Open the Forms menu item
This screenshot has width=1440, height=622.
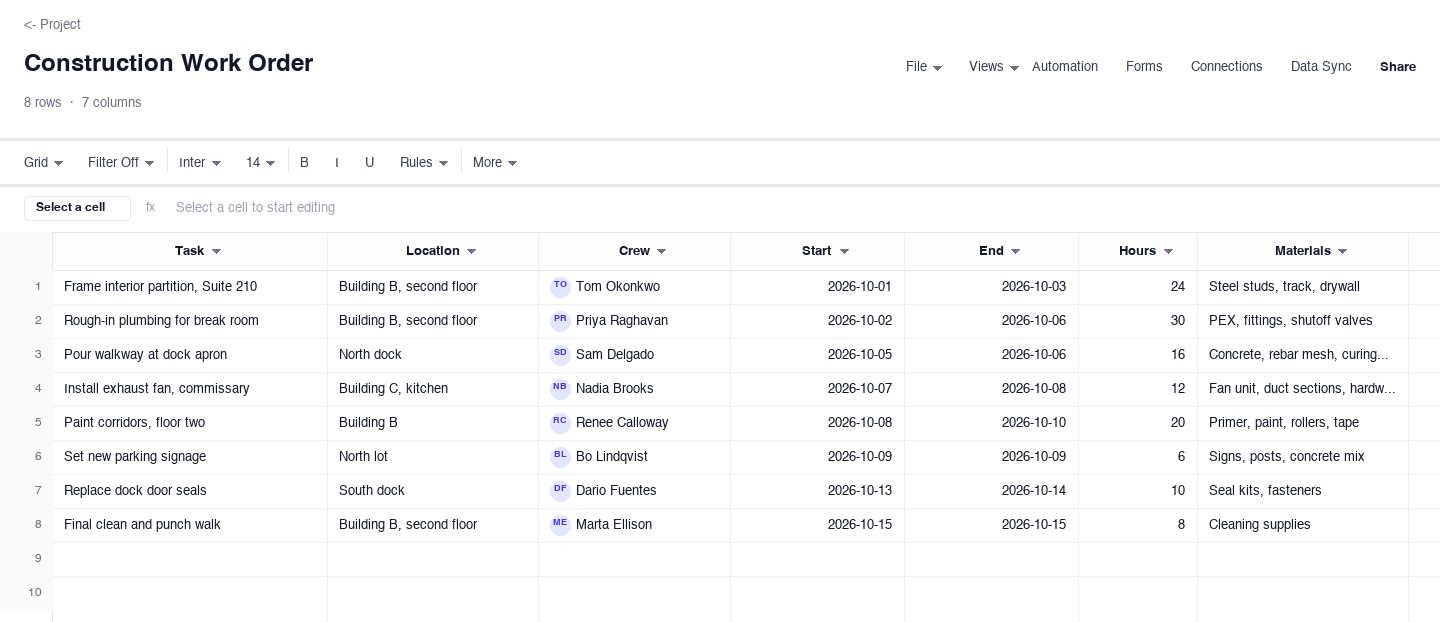[x=1144, y=67]
